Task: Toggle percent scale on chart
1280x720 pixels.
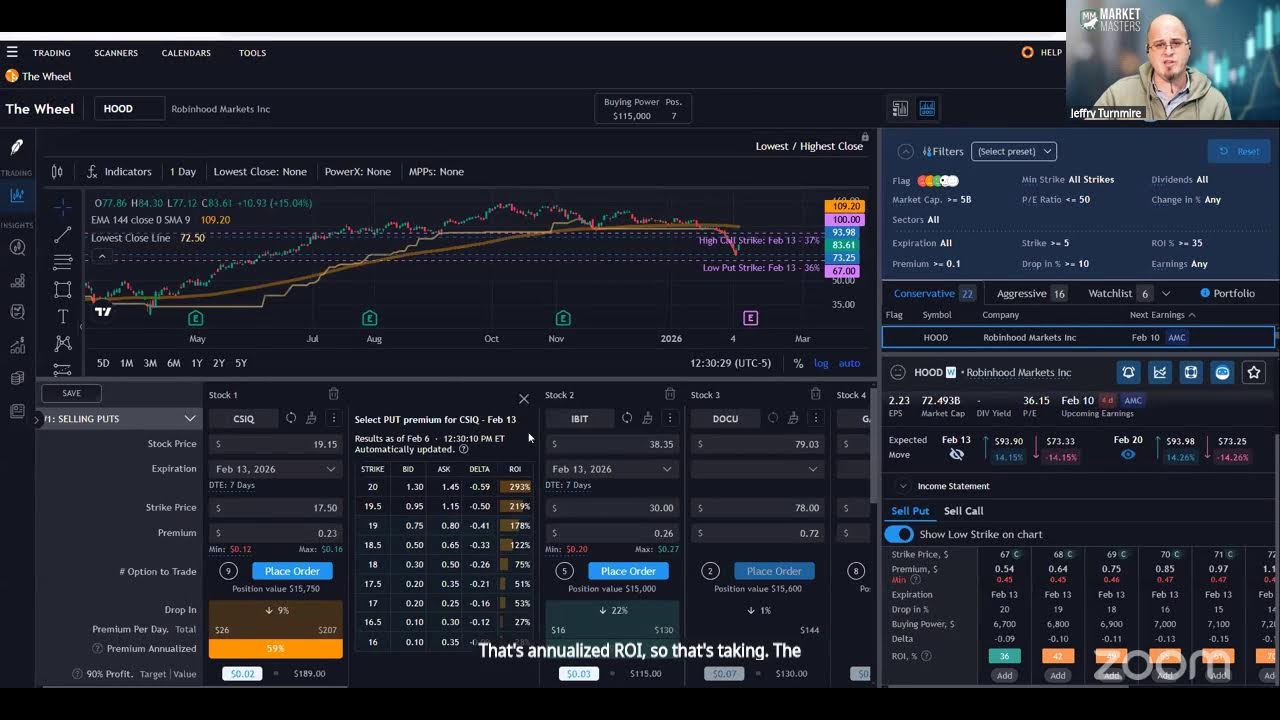Action: pyautogui.click(x=798, y=363)
